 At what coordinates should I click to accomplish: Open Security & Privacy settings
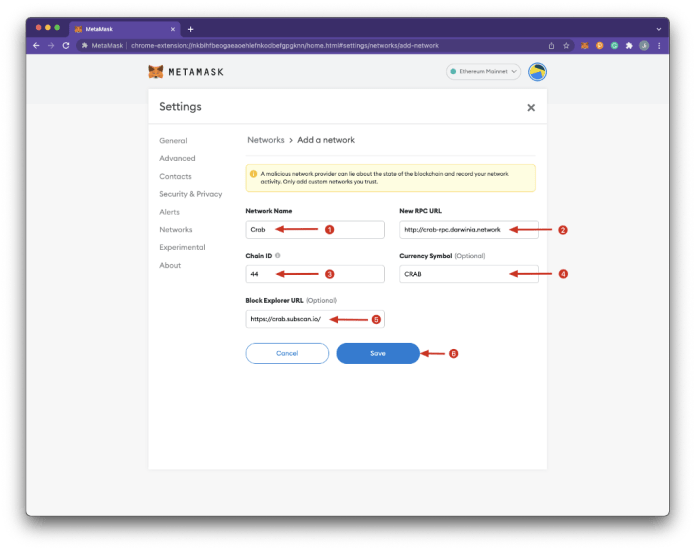(x=191, y=194)
